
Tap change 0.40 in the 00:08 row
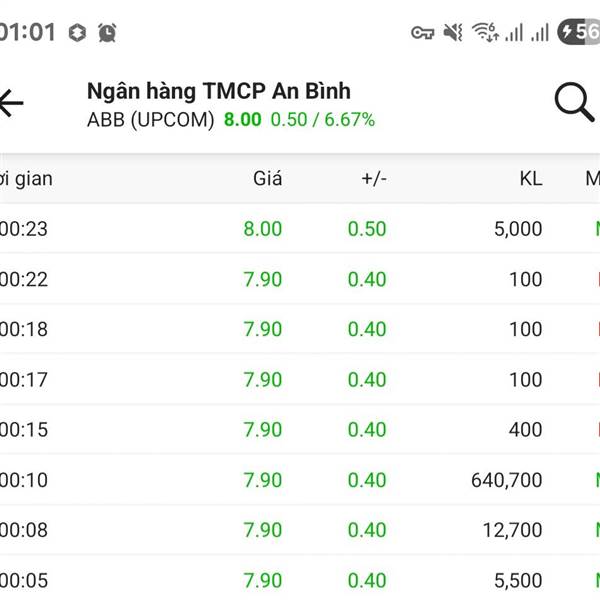[x=367, y=530]
